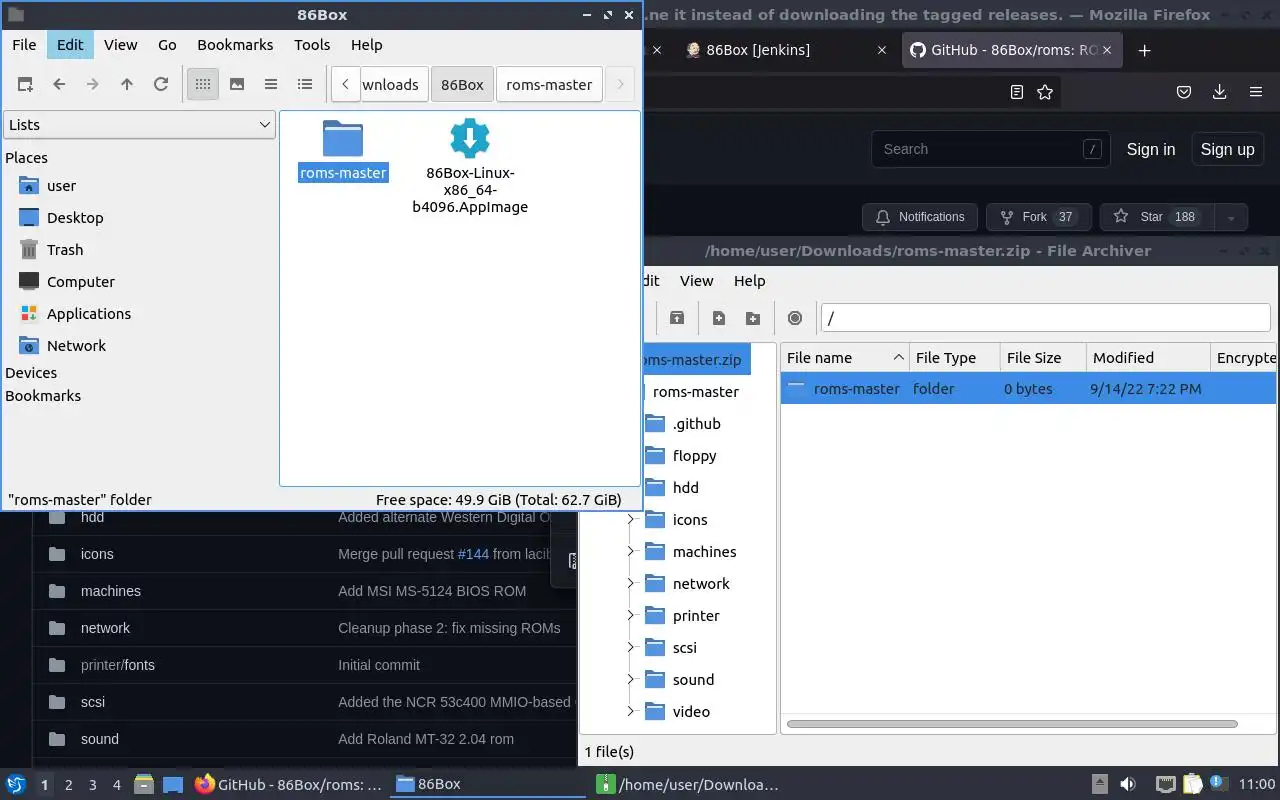
Task: Click GitHub Sign in link
Action: click(x=1151, y=149)
